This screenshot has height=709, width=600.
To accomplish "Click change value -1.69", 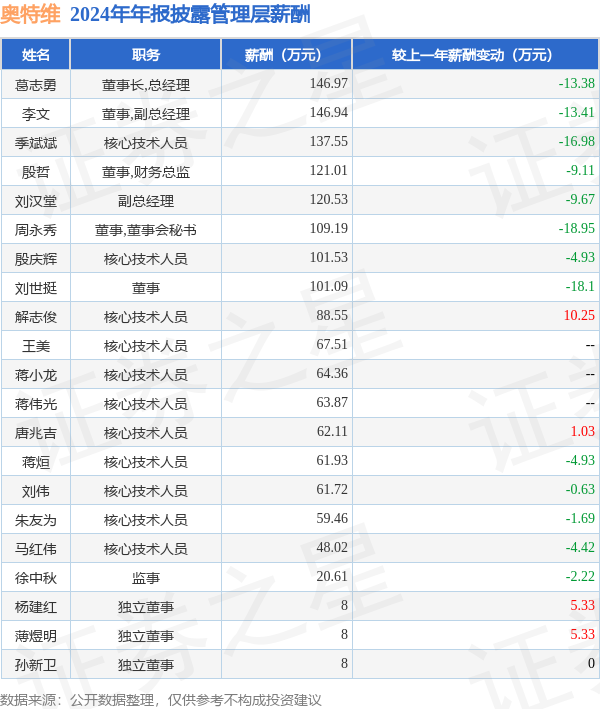I will click(580, 518).
